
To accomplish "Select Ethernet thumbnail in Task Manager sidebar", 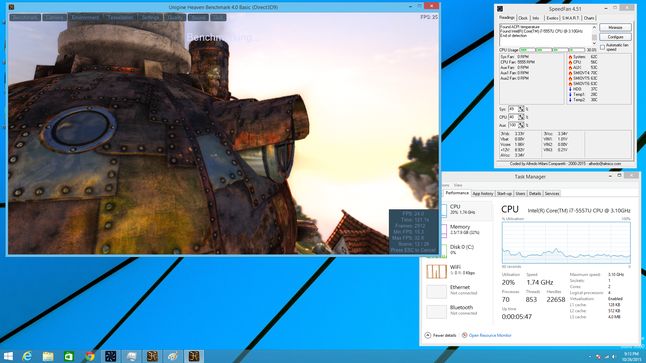I will pyautogui.click(x=436, y=291).
